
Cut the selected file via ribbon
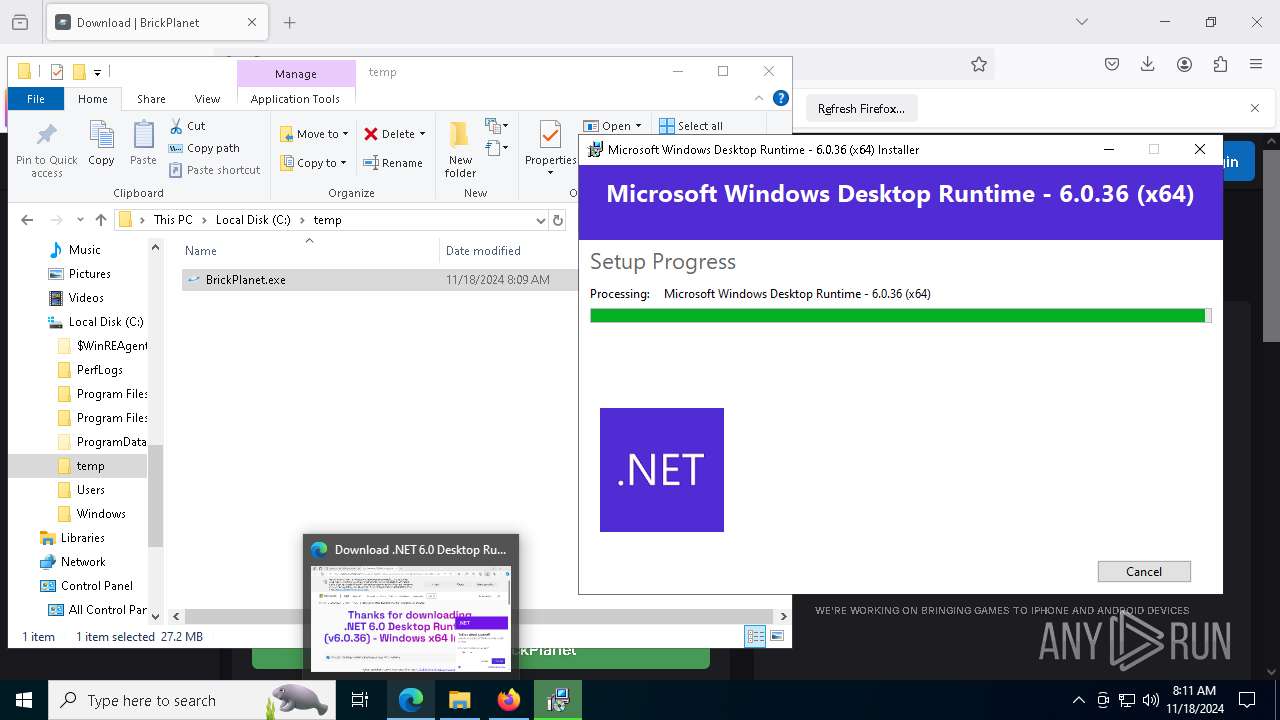(187, 126)
